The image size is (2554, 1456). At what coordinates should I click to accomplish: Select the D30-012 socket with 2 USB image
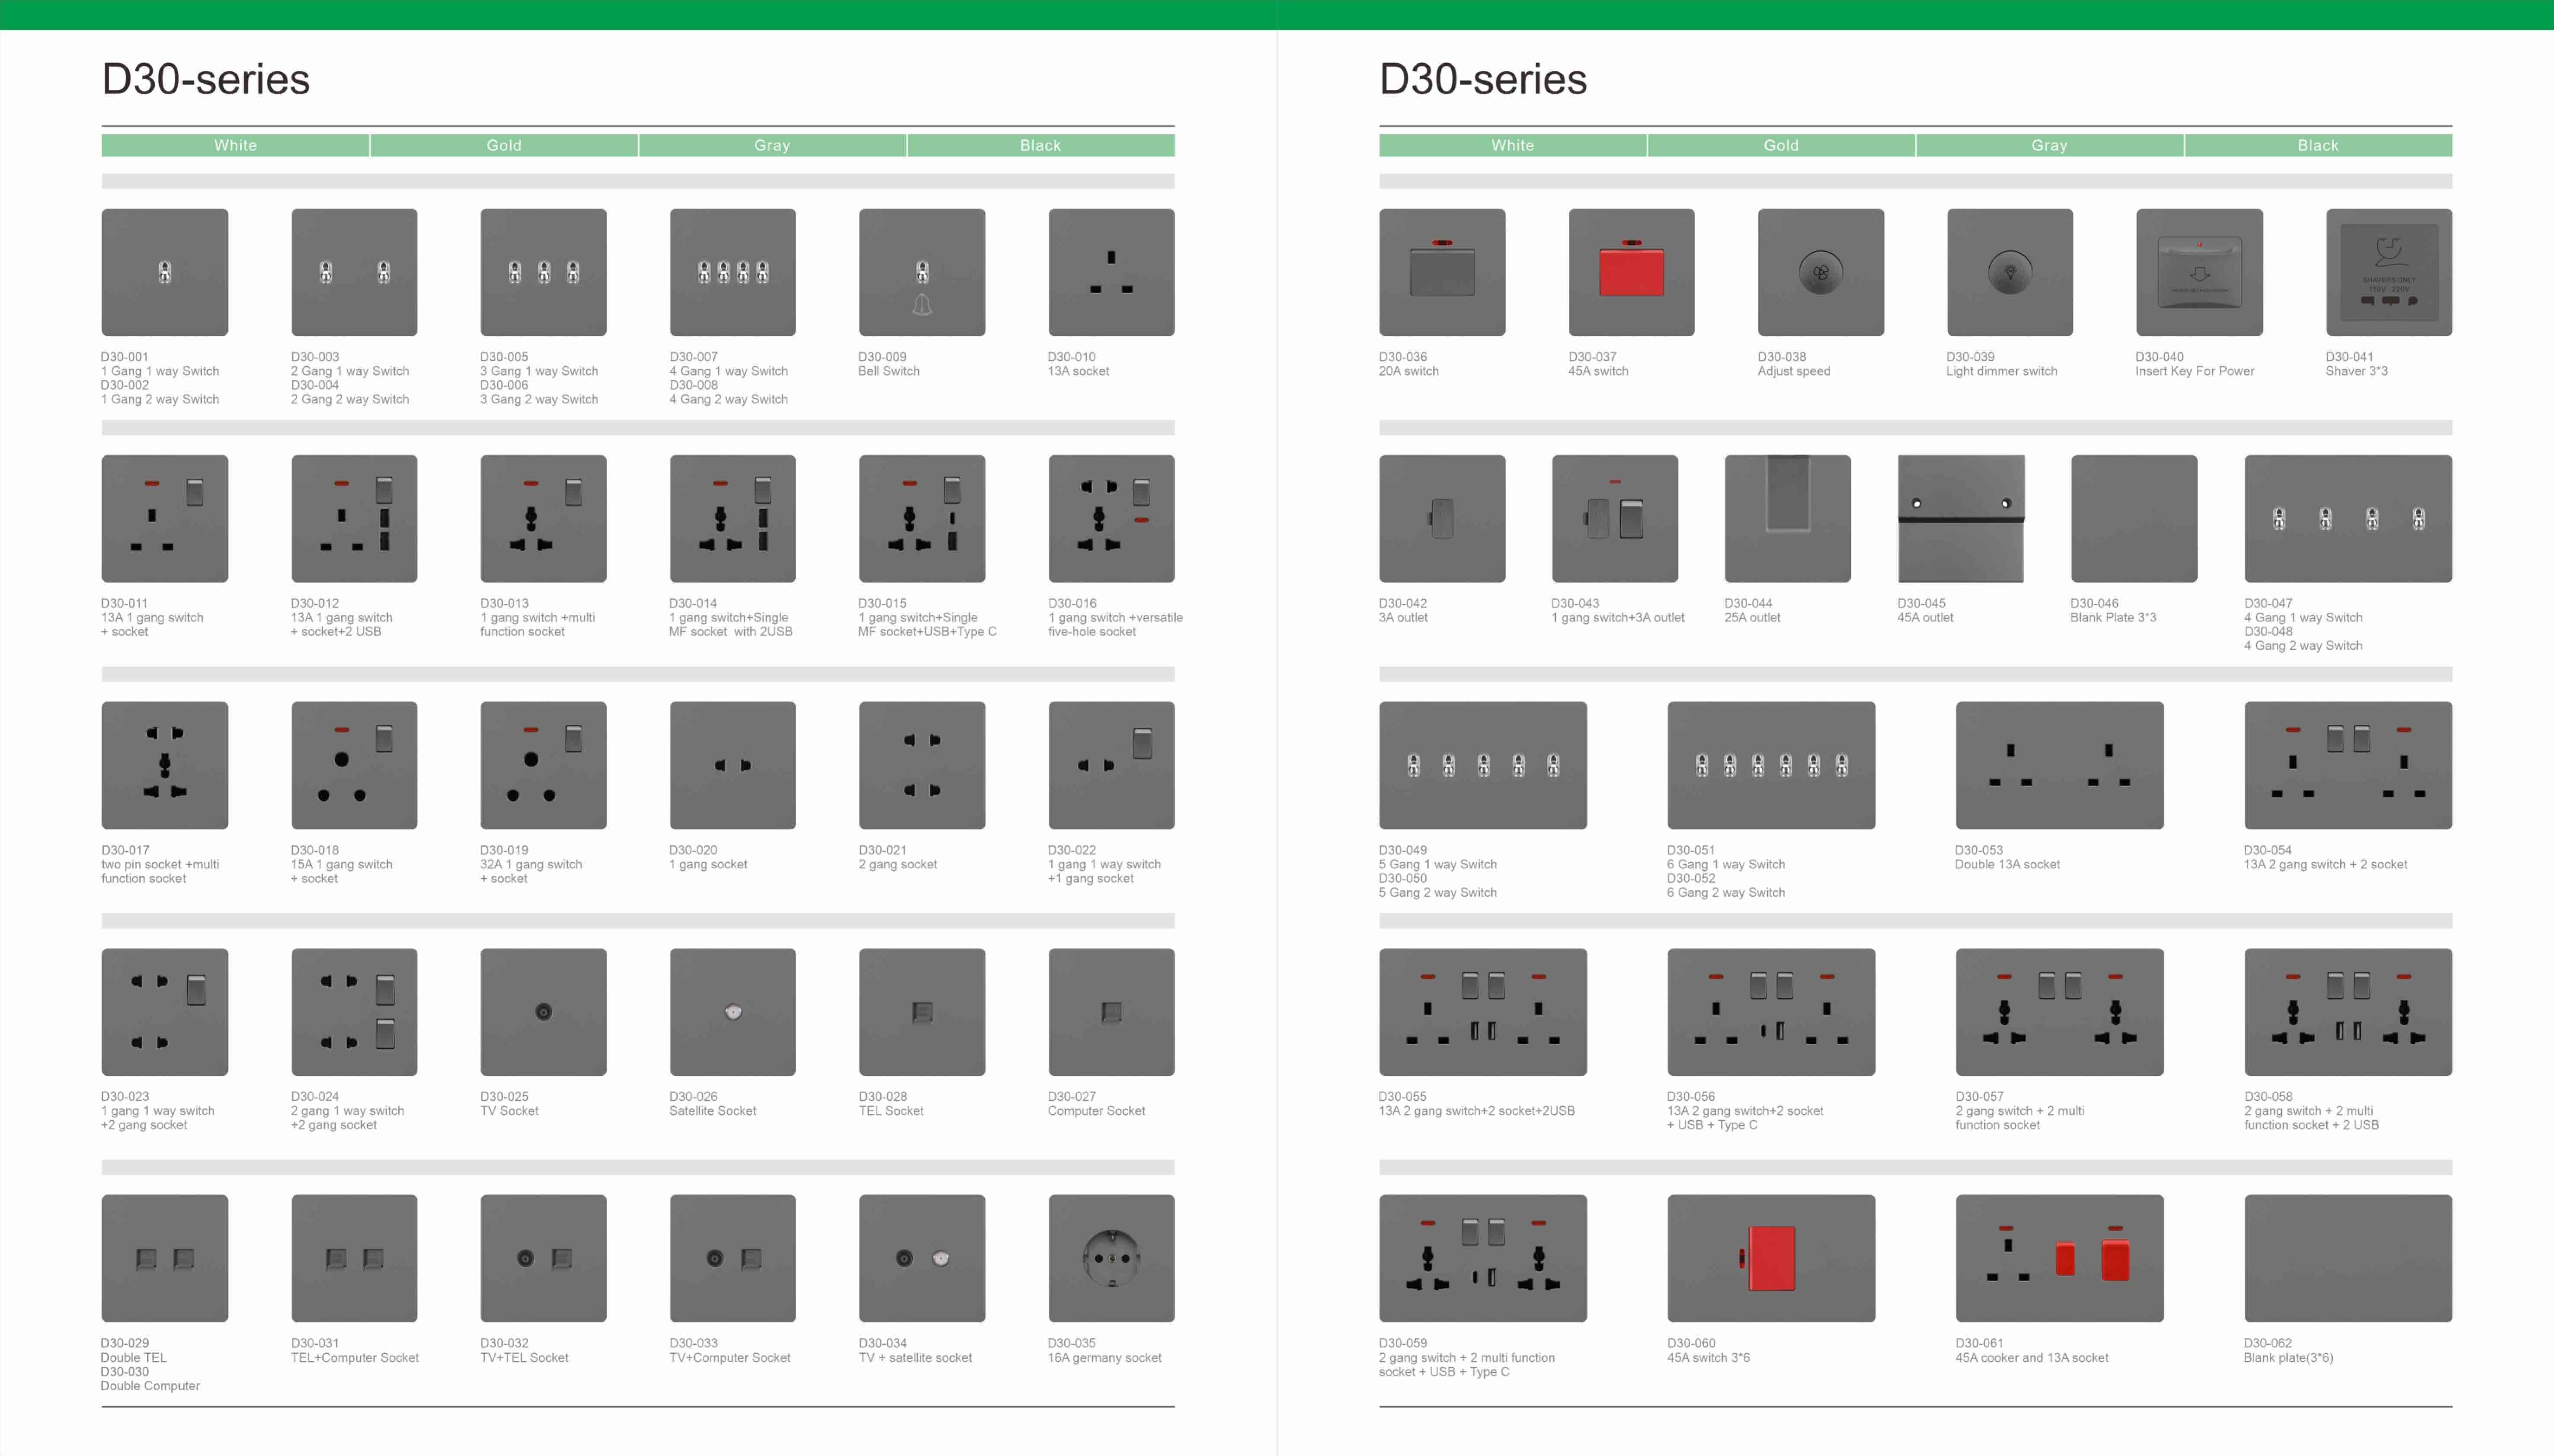(354, 518)
